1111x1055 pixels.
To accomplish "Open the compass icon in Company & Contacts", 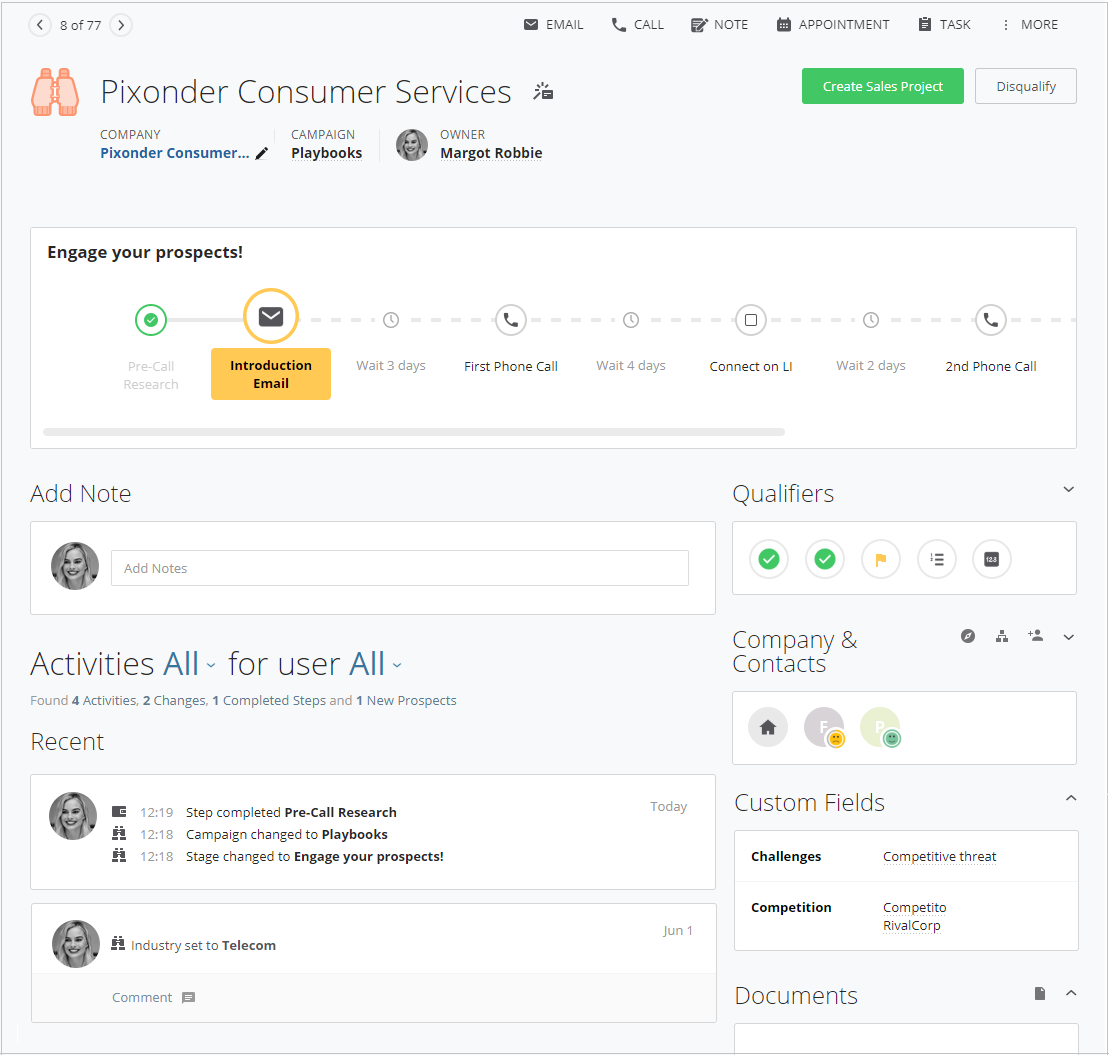I will 967,636.
